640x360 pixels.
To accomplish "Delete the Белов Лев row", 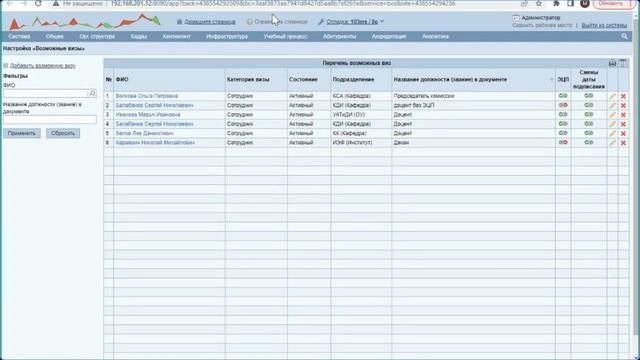I will [623, 133].
